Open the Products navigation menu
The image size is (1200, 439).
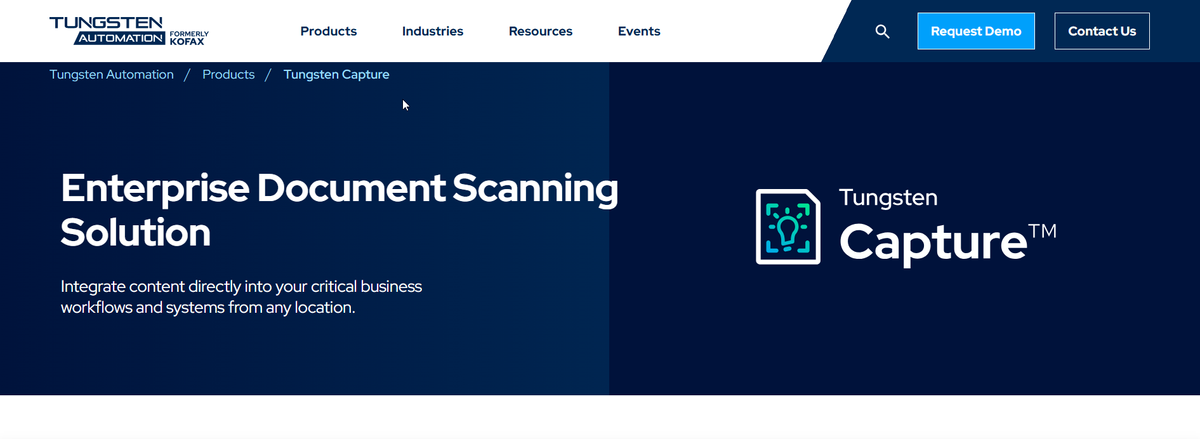[x=328, y=31]
